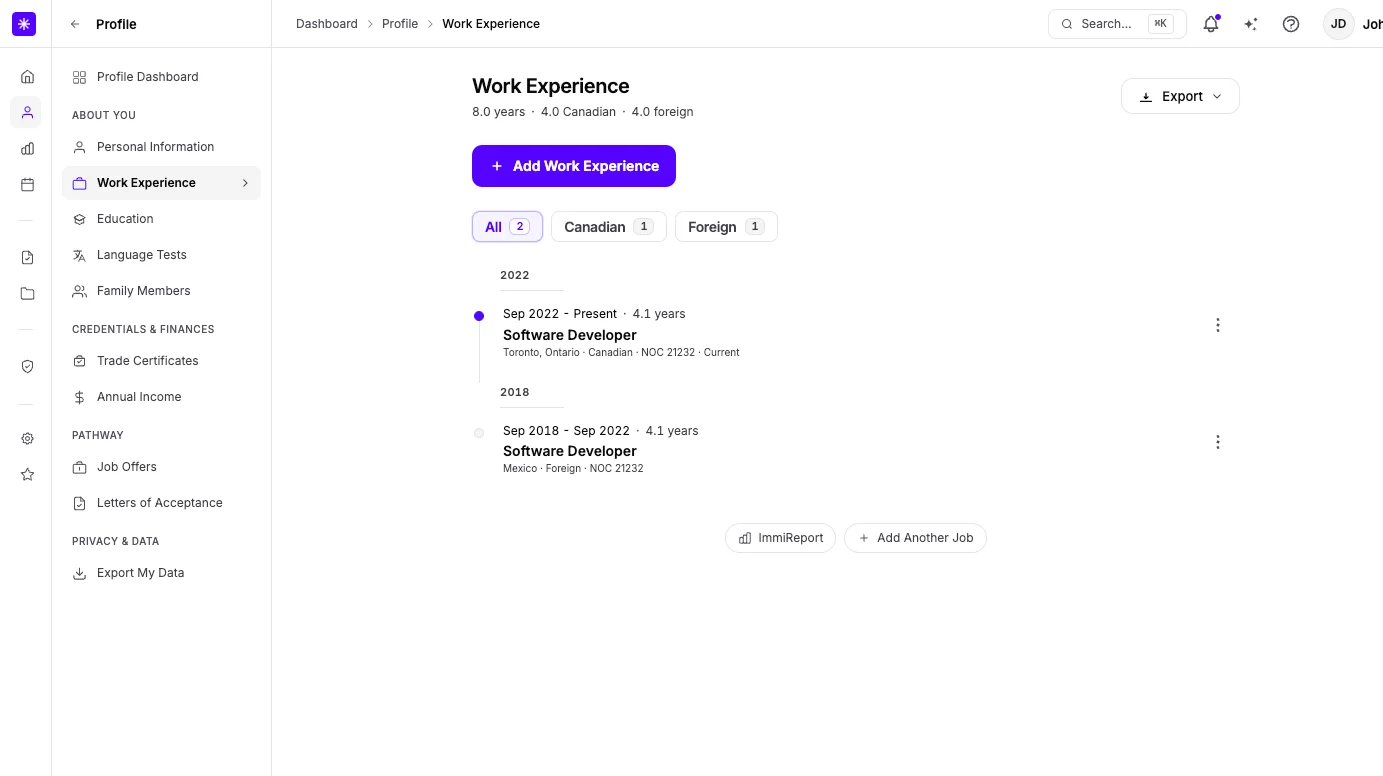Click the "Sep 2018 - Sep 2022" date text
This screenshot has height=776, width=1383.
click(566, 431)
